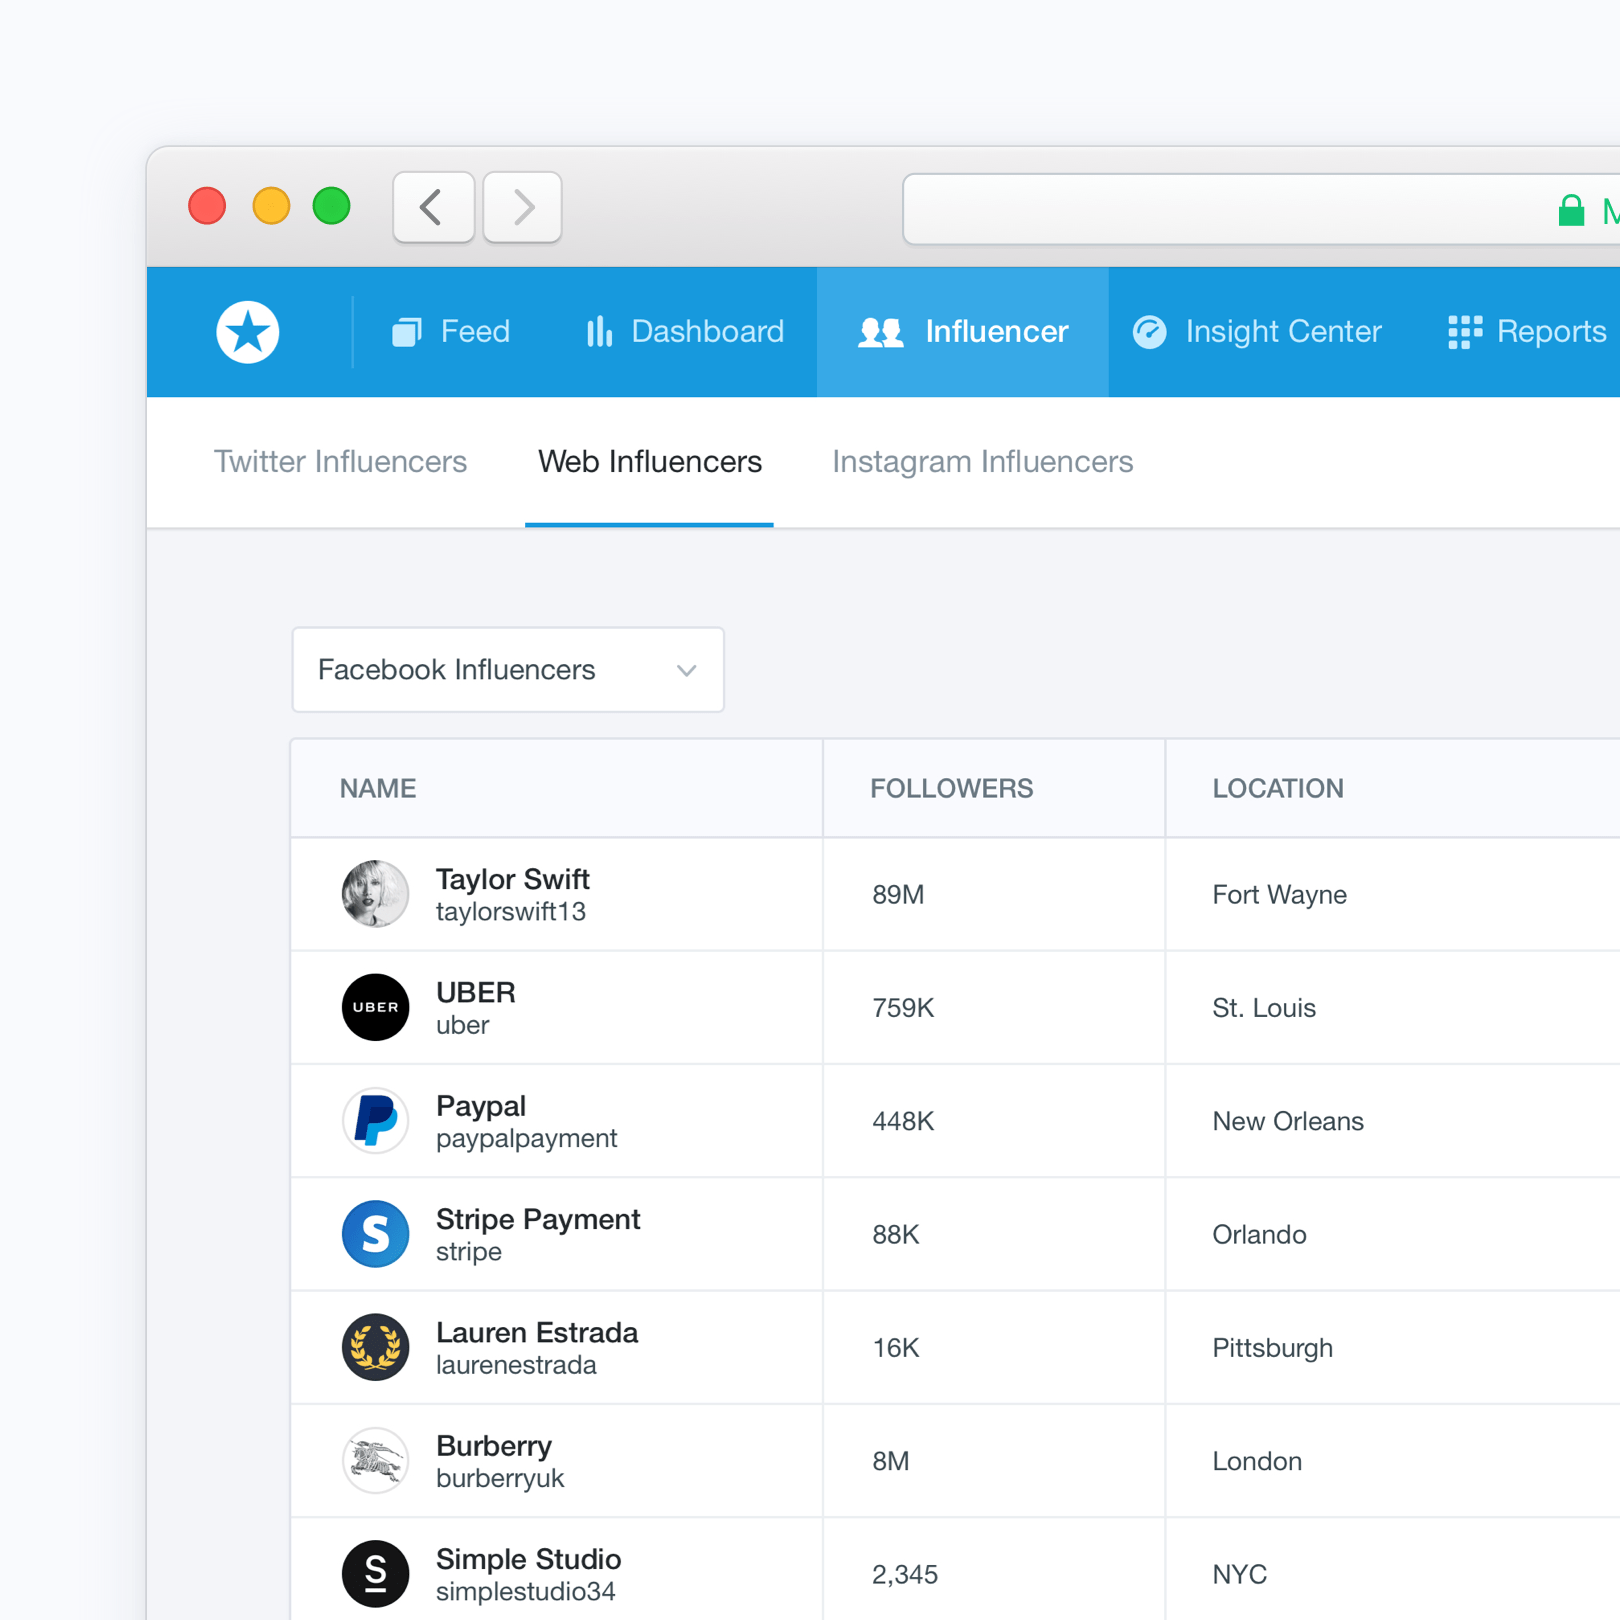Open the Insight Center menu item
This screenshot has height=1620, width=1620.
1257,332
